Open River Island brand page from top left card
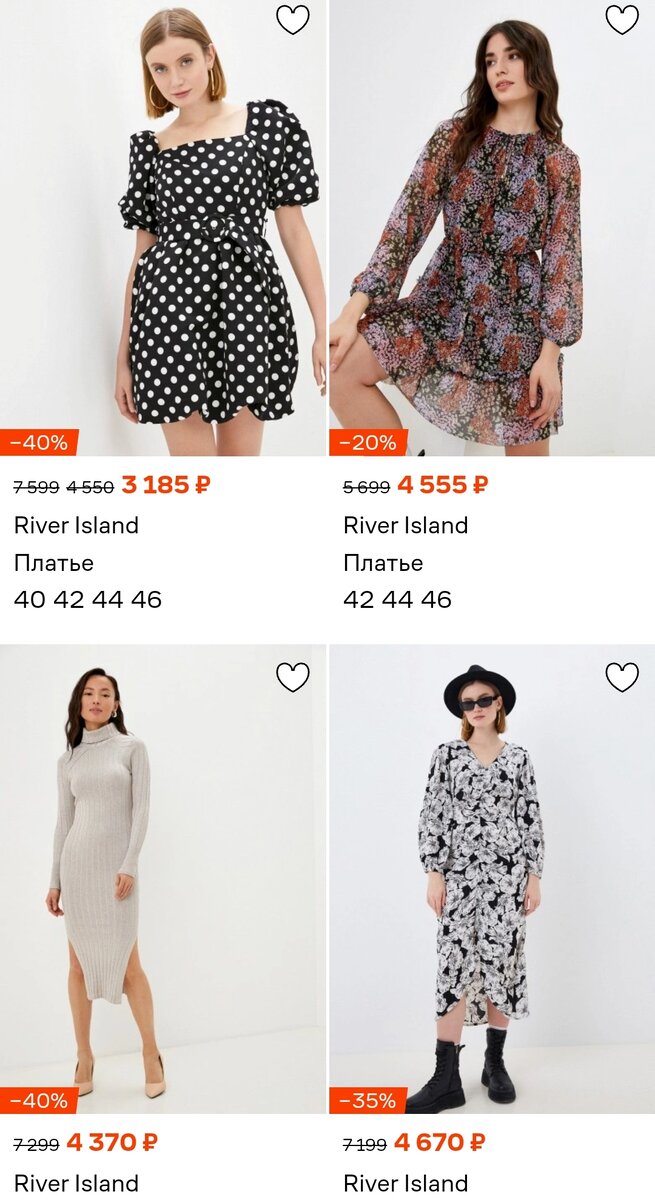Screen dimensions: 655x1200 point(76,524)
